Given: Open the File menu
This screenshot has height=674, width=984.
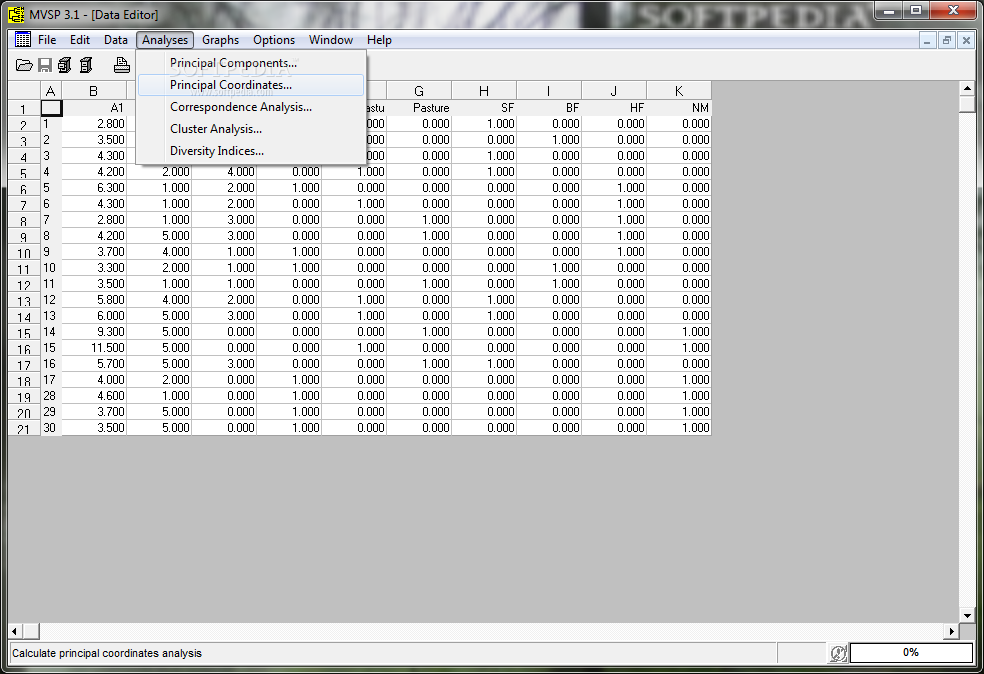Looking at the screenshot, I should tap(47, 40).
